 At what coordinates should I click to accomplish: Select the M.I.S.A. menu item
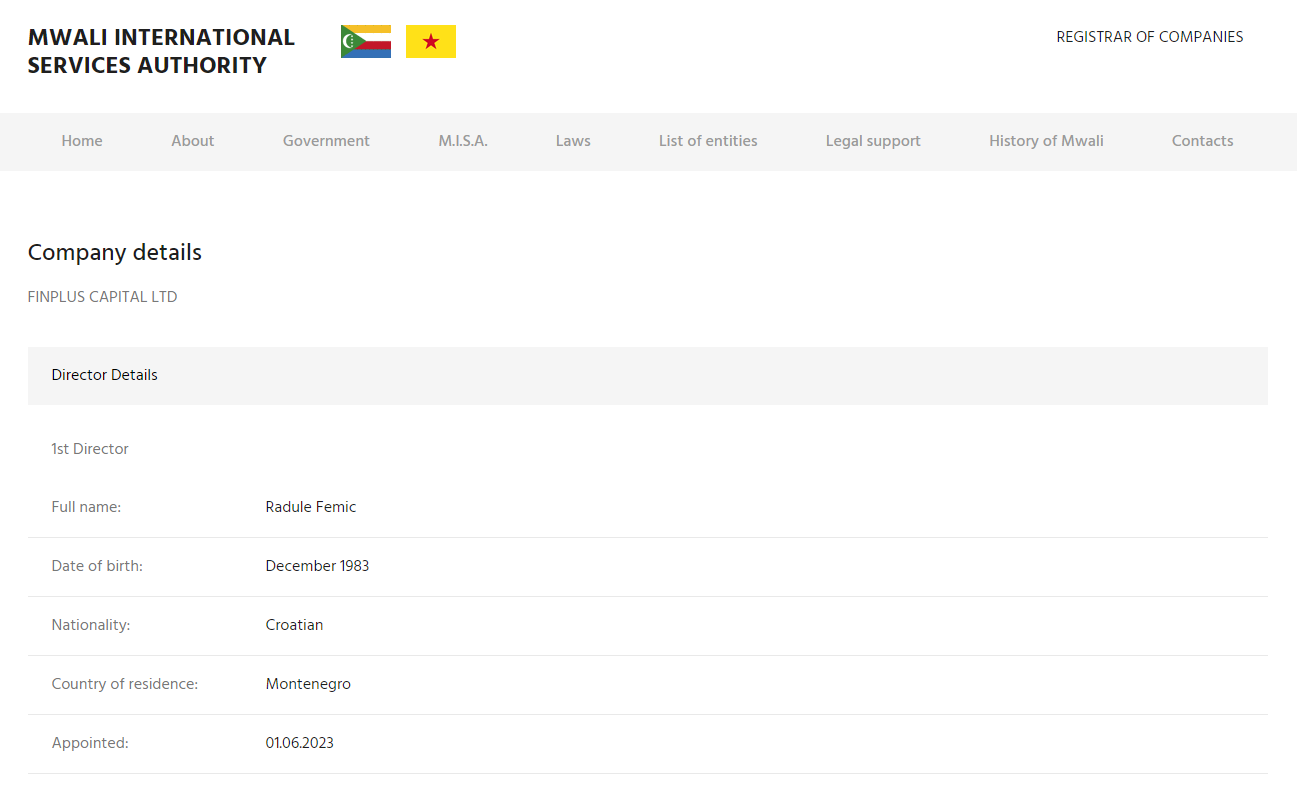point(463,141)
